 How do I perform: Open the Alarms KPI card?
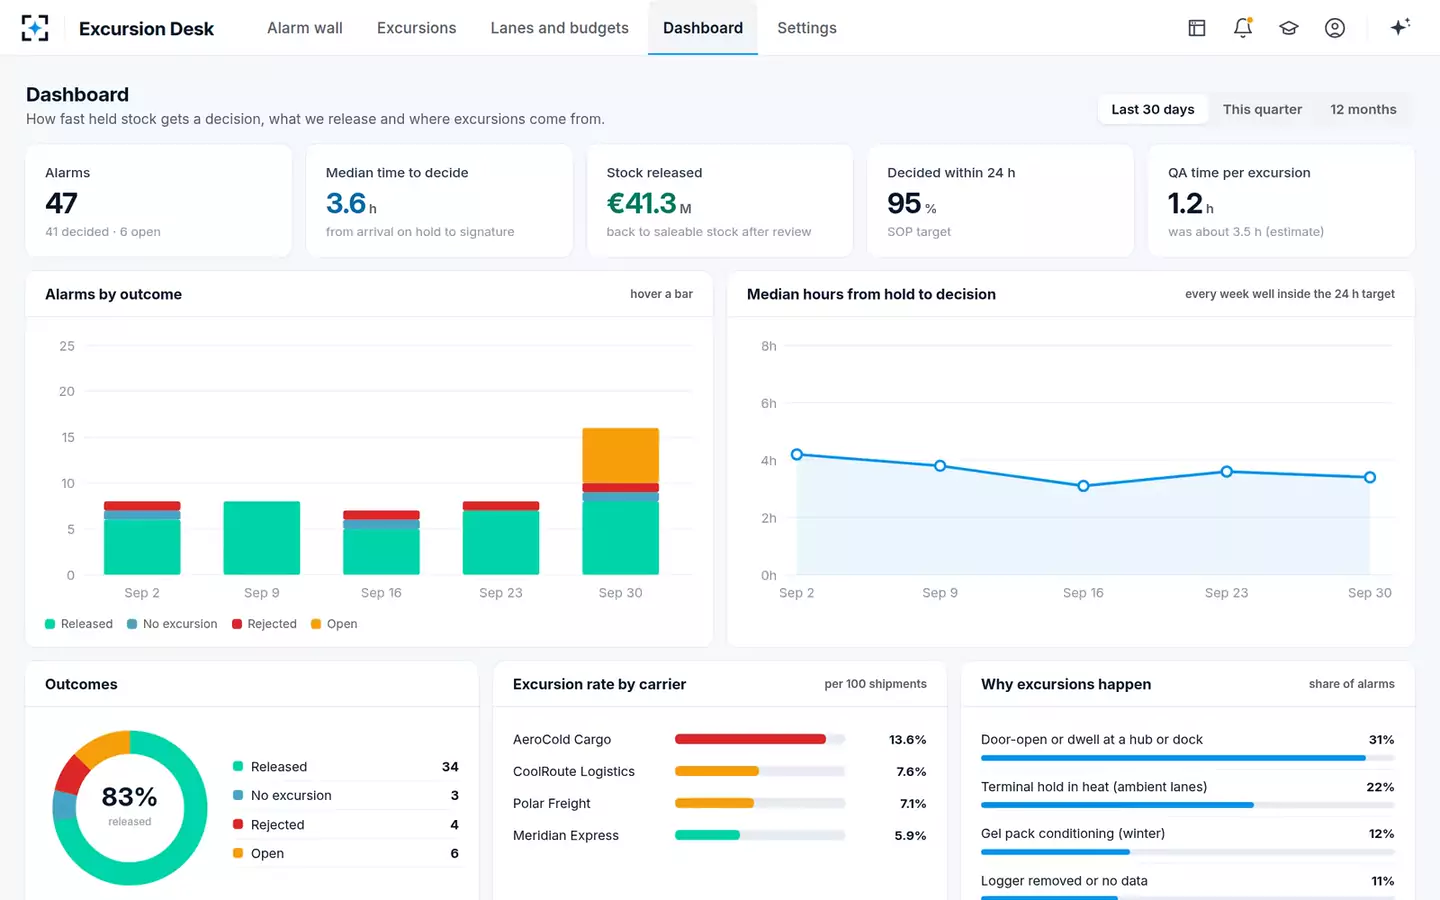coord(159,201)
